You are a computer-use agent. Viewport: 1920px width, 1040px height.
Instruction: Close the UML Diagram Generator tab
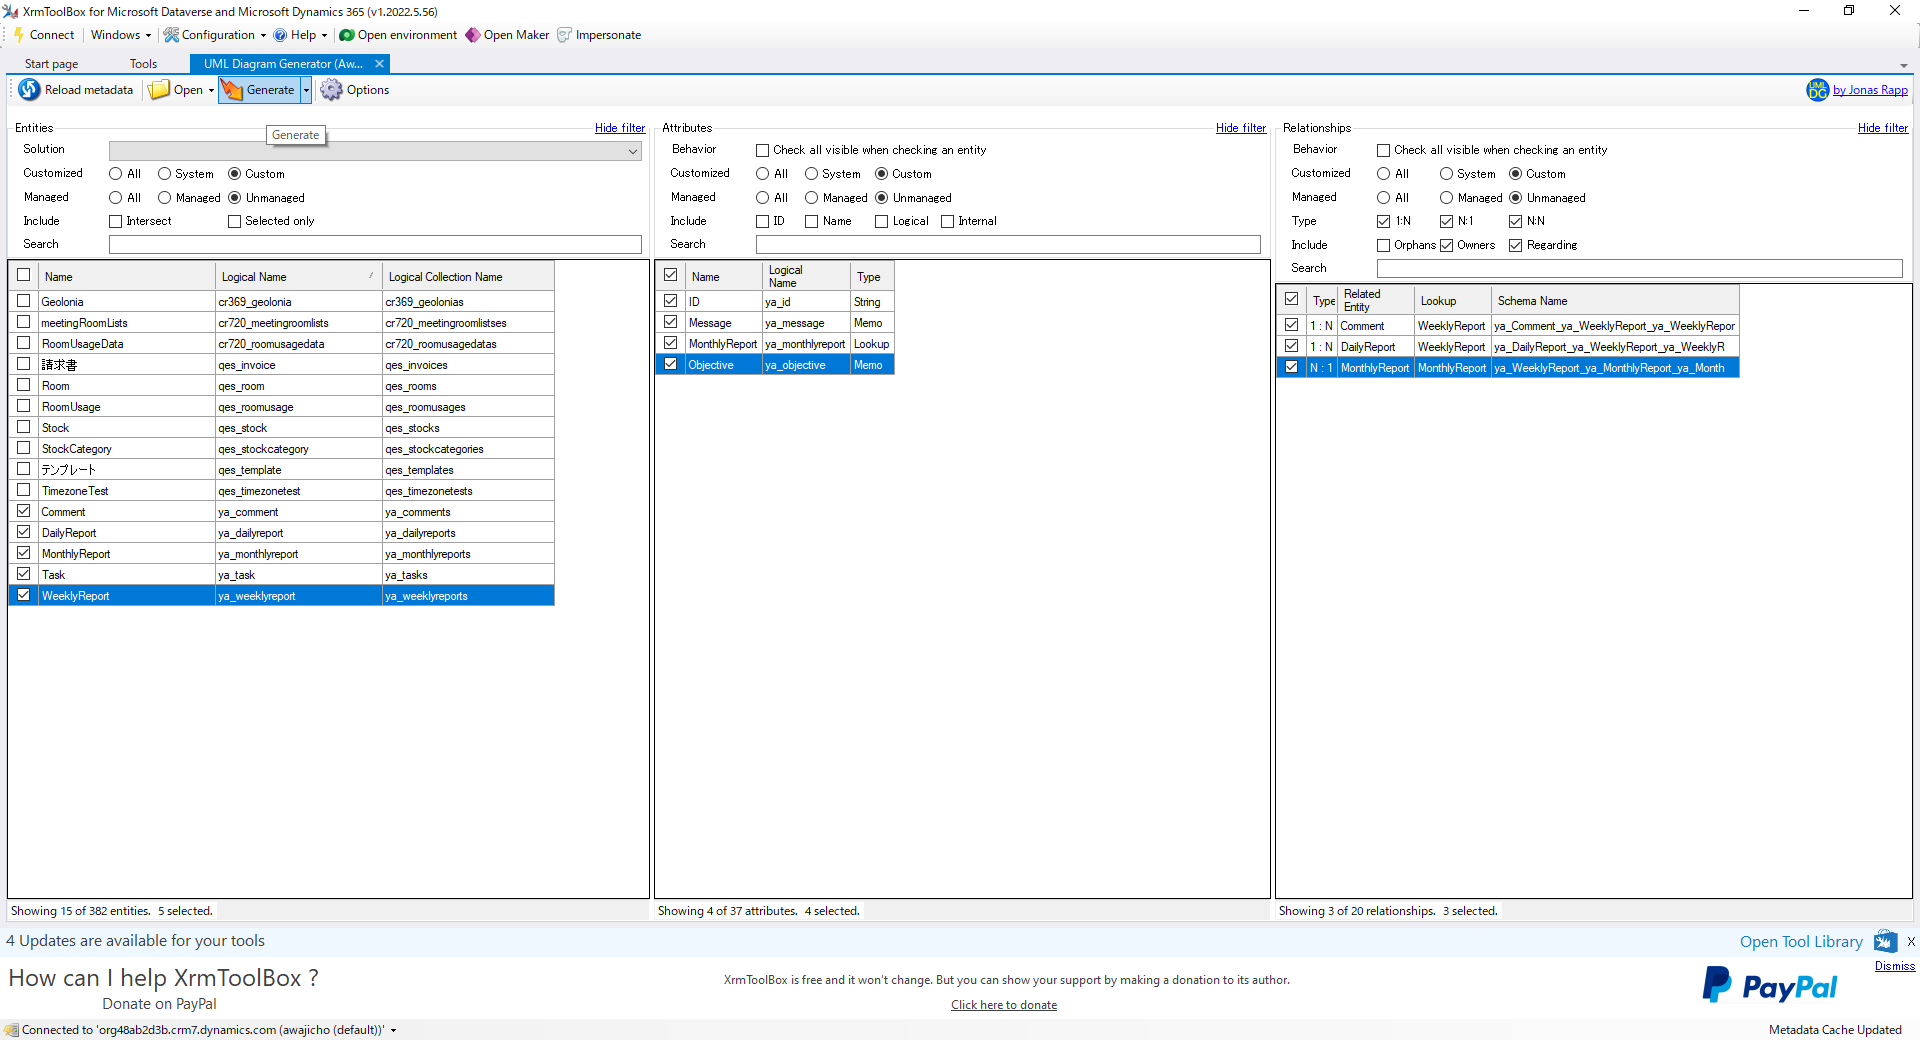coord(379,64)
